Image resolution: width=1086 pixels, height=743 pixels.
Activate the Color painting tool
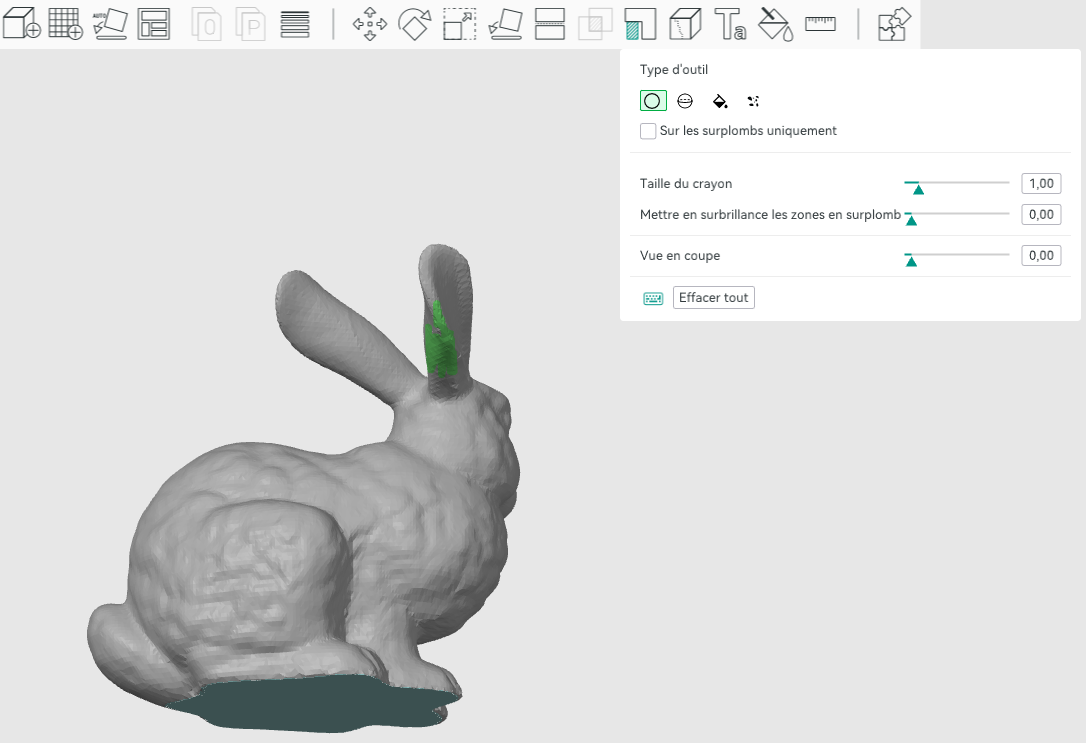click(775, 24)
